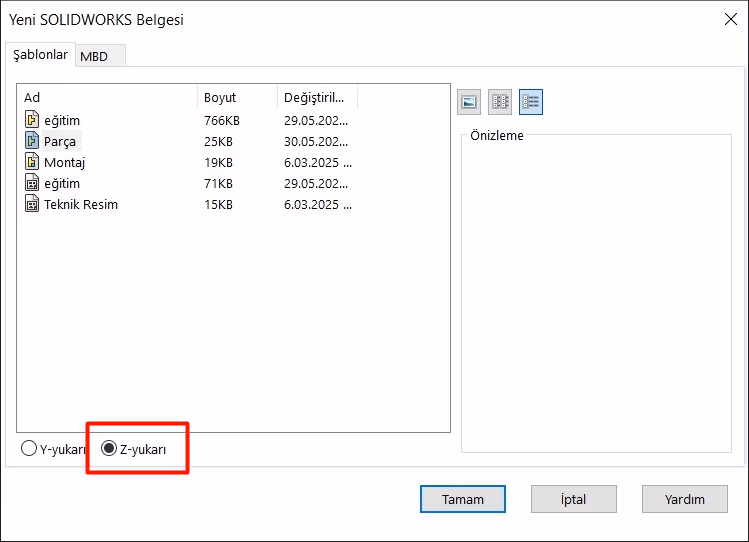The width and height of the screenshot is (749, 542).
Task: Click the part template icon beside Parça
Action: pyautogui.click(x=32, y=141)
